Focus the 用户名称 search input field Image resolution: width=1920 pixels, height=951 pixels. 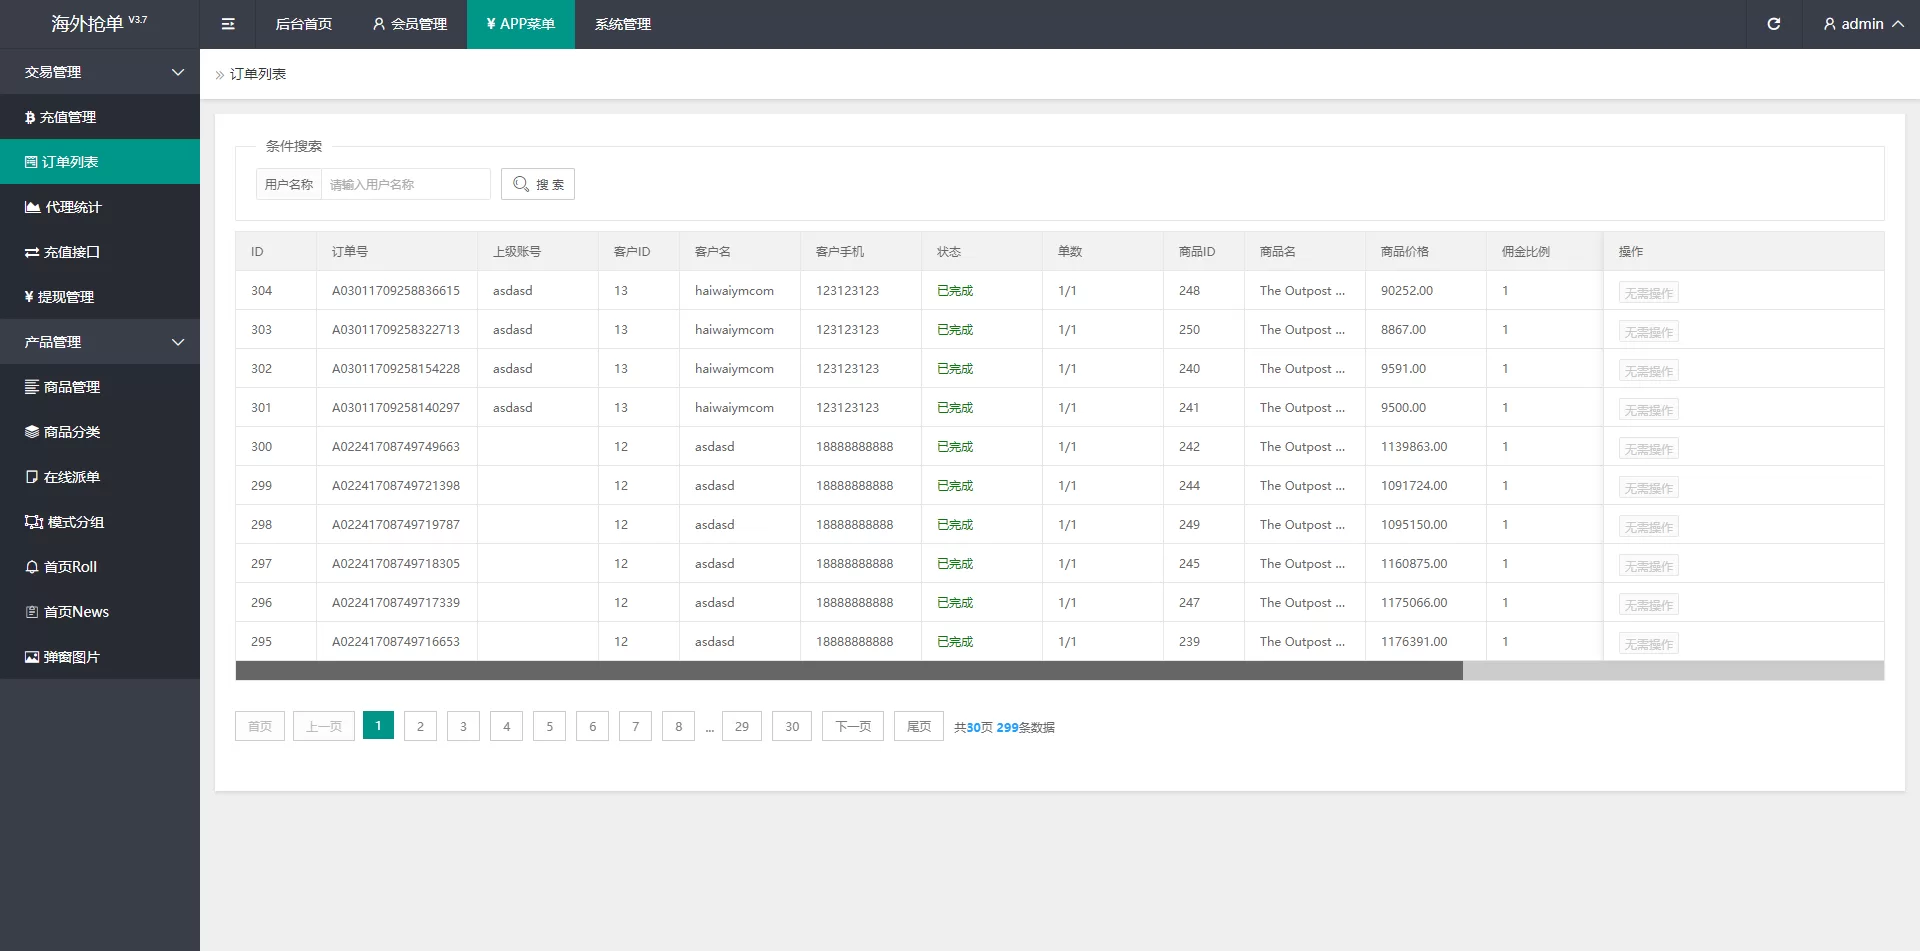click(405, 184)
